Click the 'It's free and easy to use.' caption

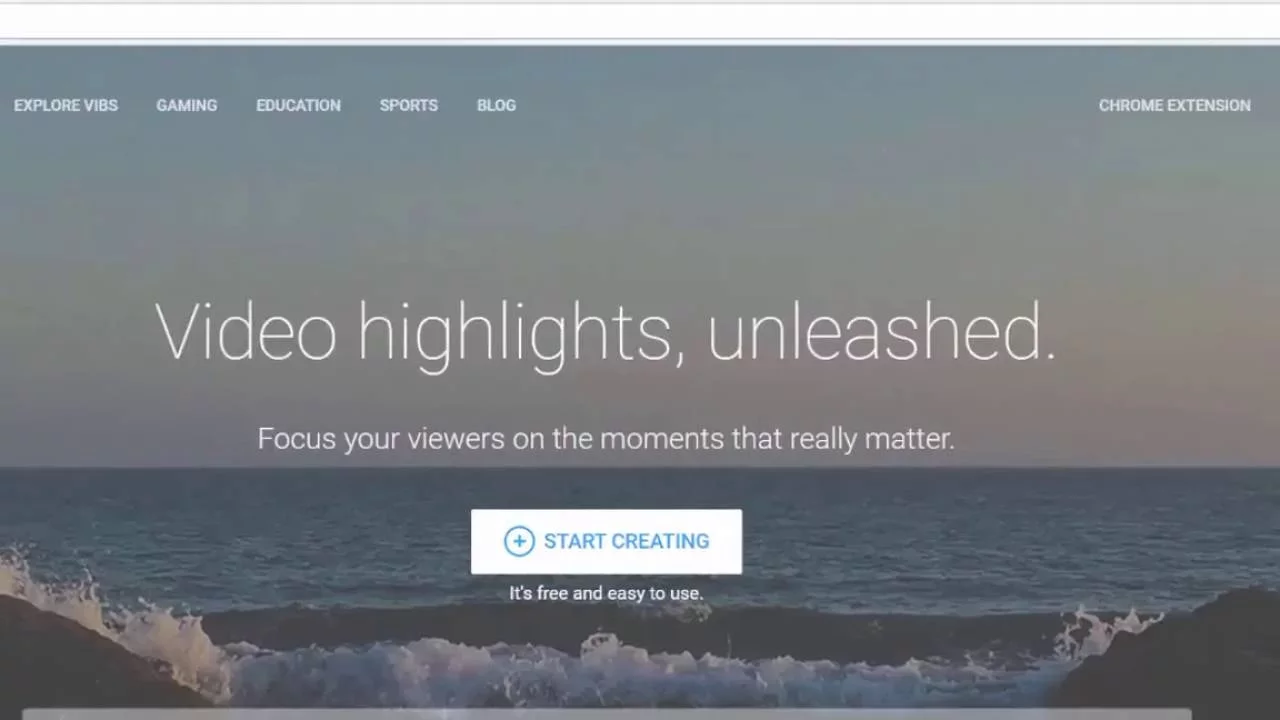(606, 593)
